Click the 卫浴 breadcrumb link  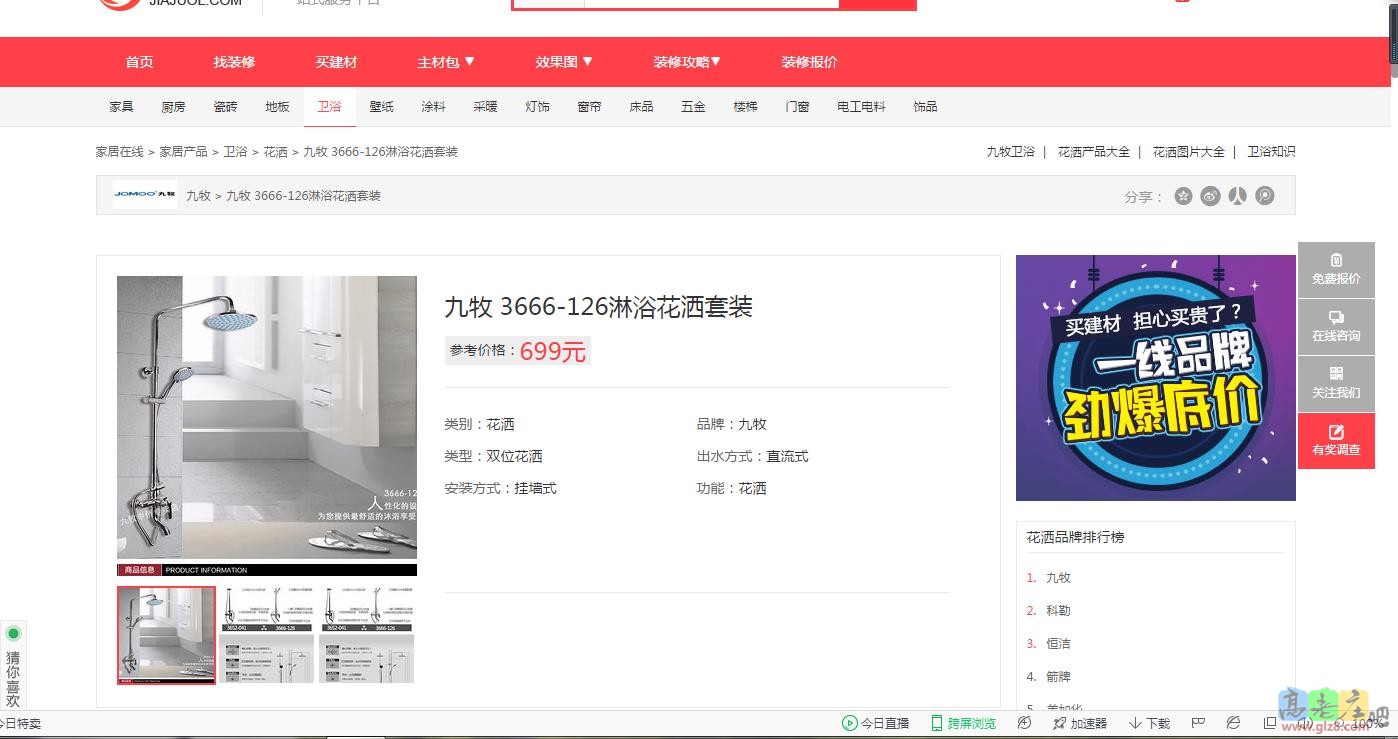235,151
